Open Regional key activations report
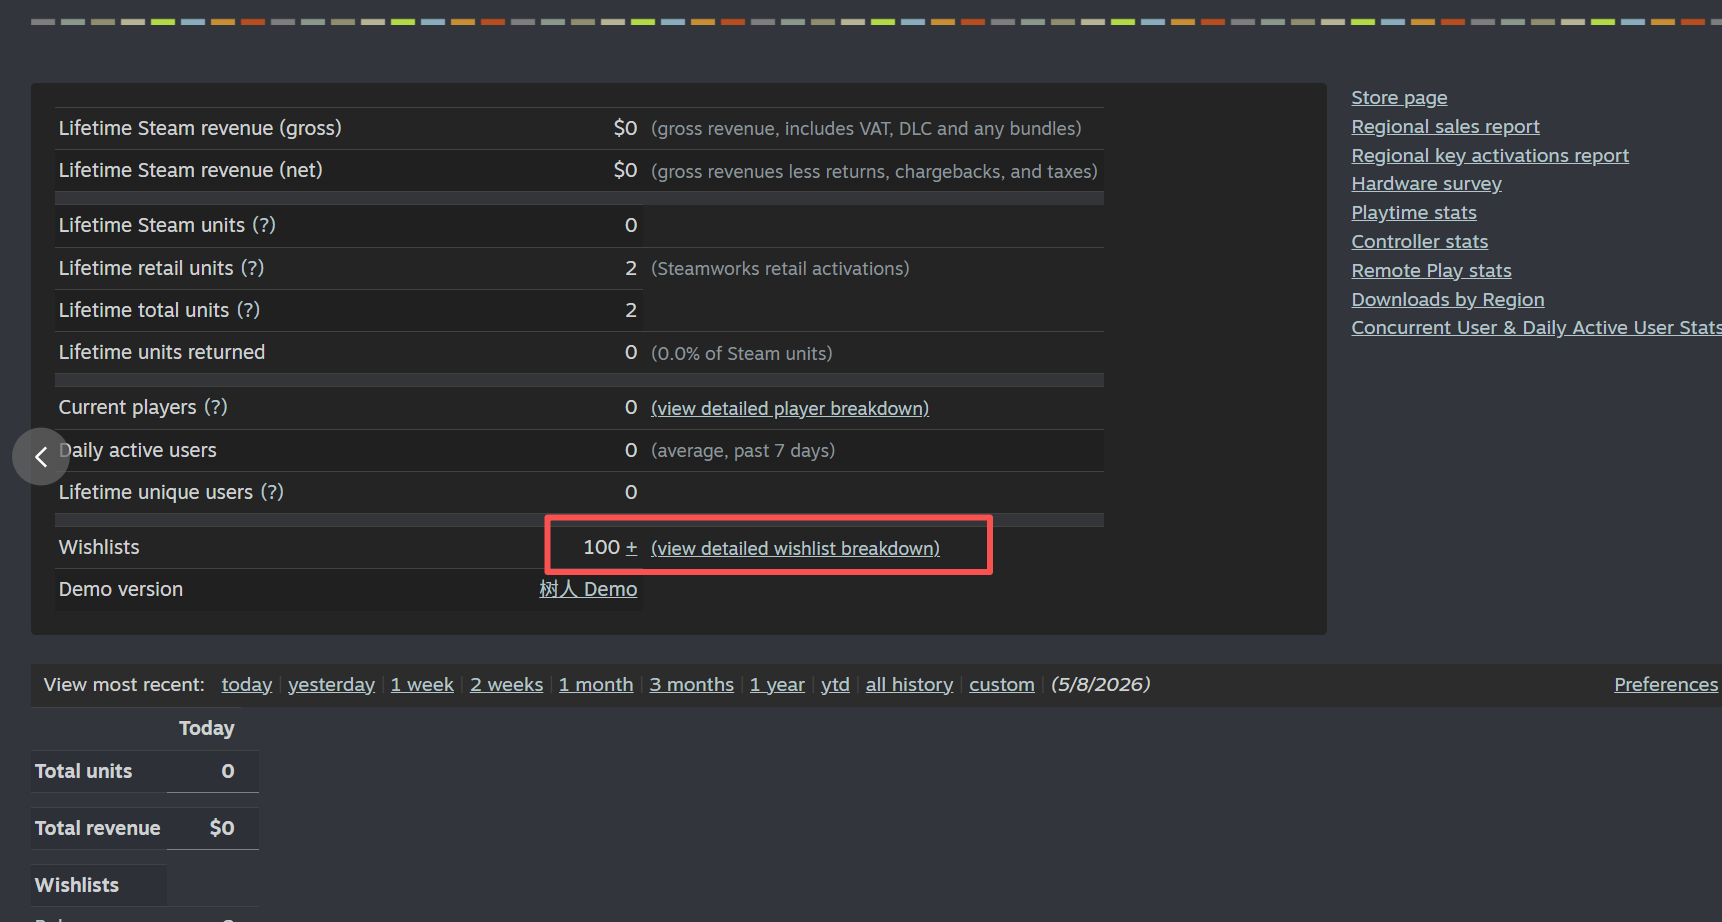This screenshot has height=922, width=1722. point(1490,156)
